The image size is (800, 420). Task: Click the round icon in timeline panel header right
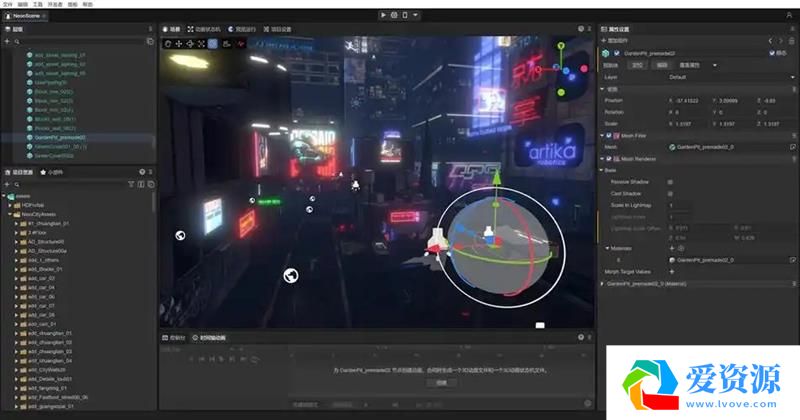pyautogui.click(x=581, y=337)
